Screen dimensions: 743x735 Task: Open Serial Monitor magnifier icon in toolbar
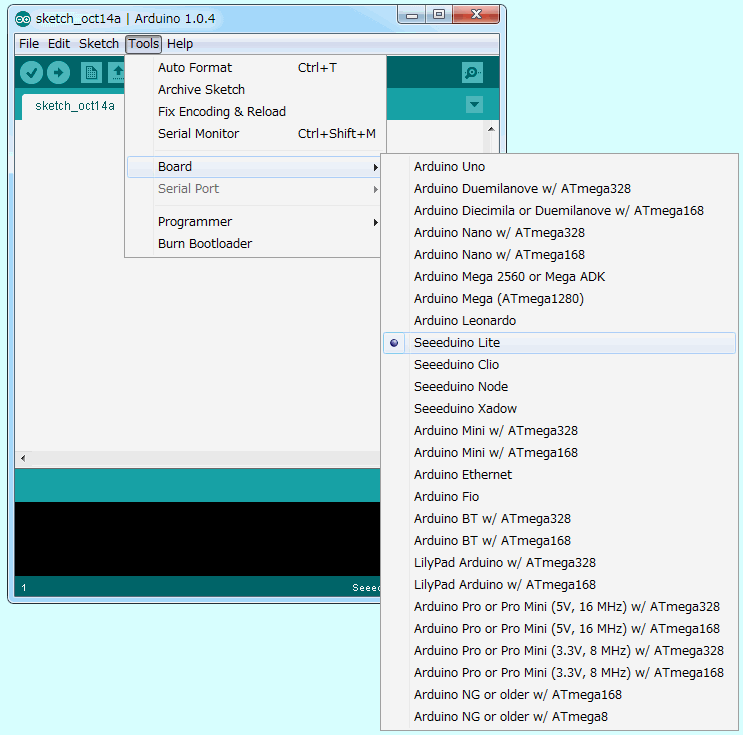472,73
